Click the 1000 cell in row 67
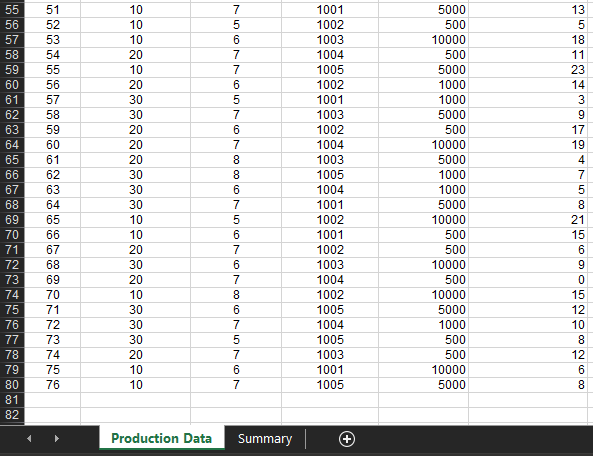Viewport: 593px width, 456px height. coord(424,190)
